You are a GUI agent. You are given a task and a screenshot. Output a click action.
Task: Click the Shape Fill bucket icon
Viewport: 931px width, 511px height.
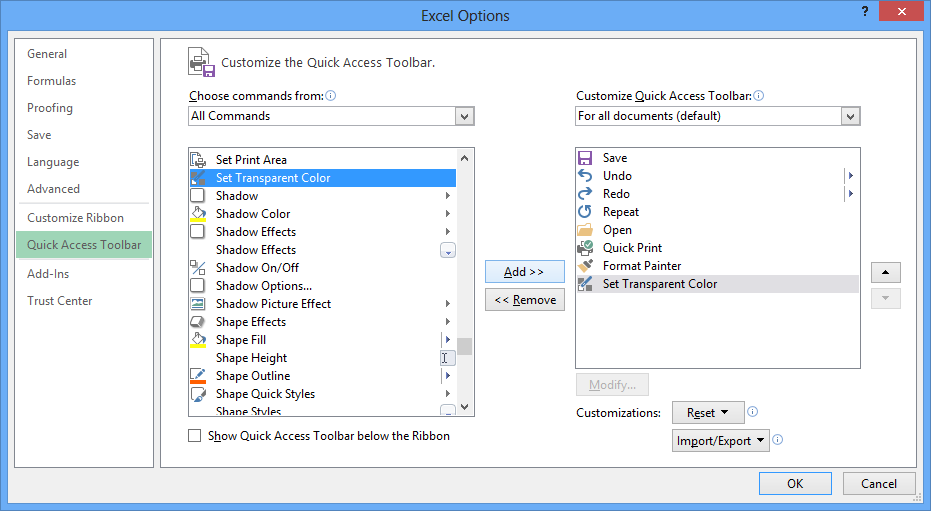(198, 340)
